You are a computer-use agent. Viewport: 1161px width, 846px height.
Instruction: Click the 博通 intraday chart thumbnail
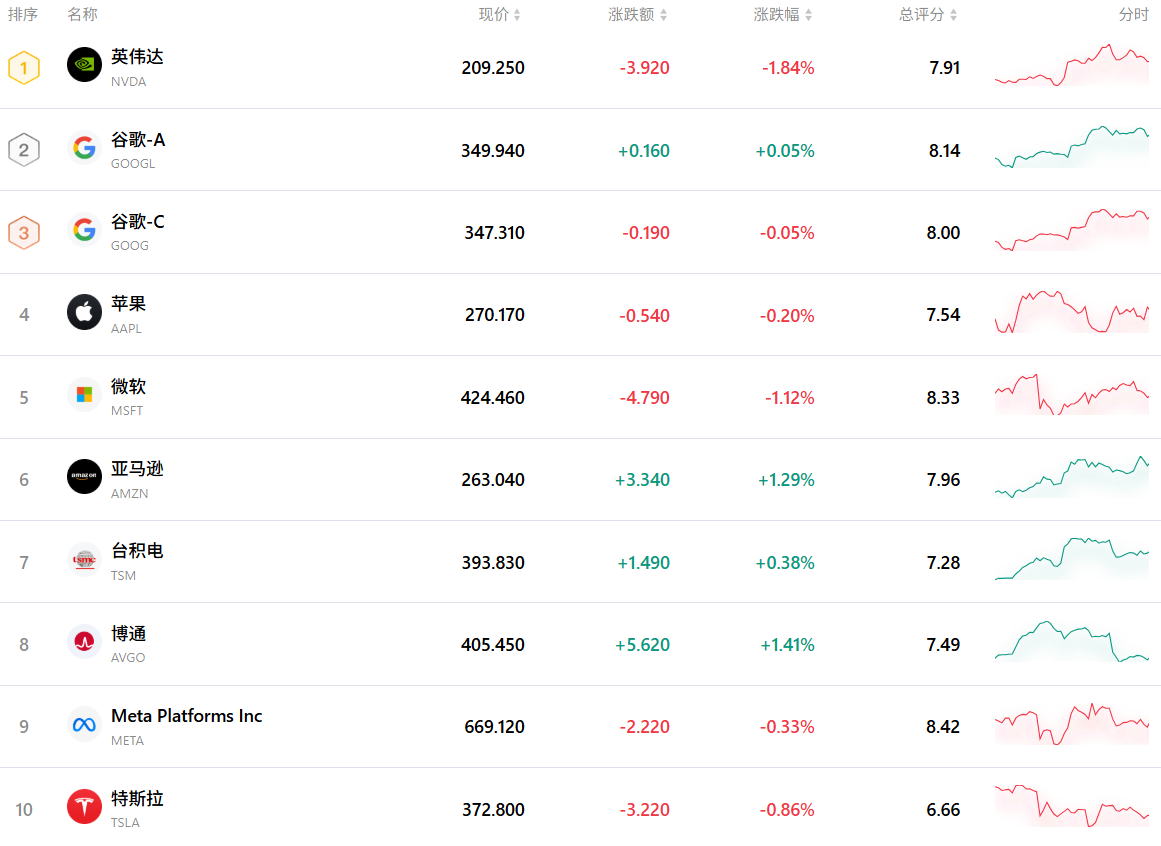click(x=1071, y=641)
